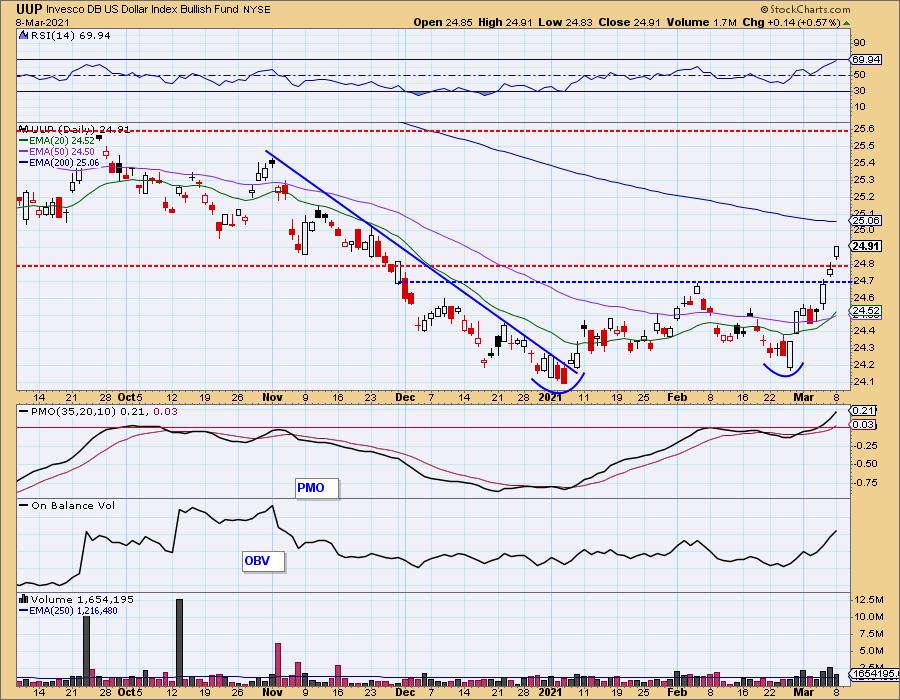Click the 69.94 RSI axis value tag

(x=866, y=60)
